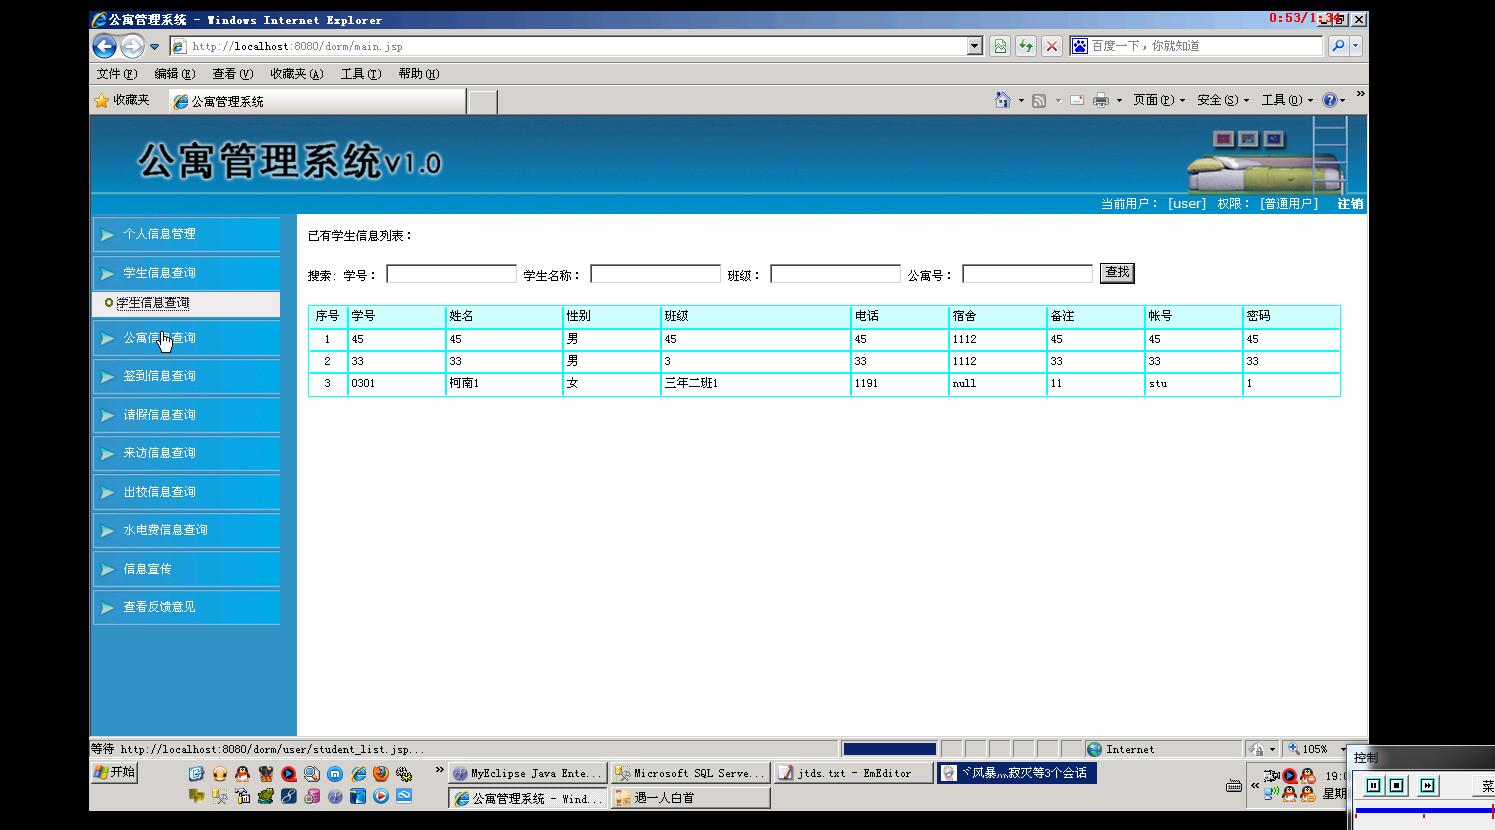
Task: Click the 查找 search button
Action: (x=1117, y=273)
